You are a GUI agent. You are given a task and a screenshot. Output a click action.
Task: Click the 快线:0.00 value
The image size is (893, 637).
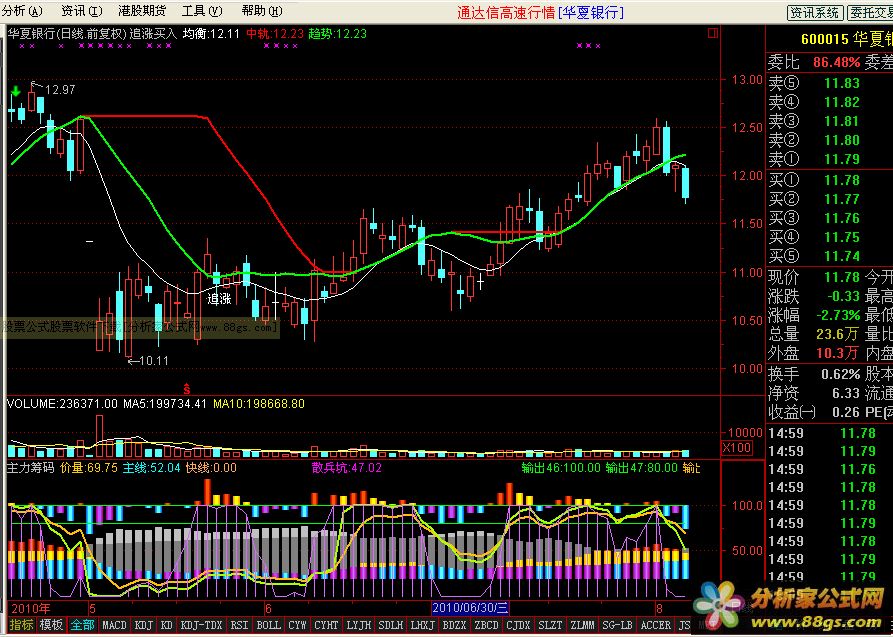211,468
